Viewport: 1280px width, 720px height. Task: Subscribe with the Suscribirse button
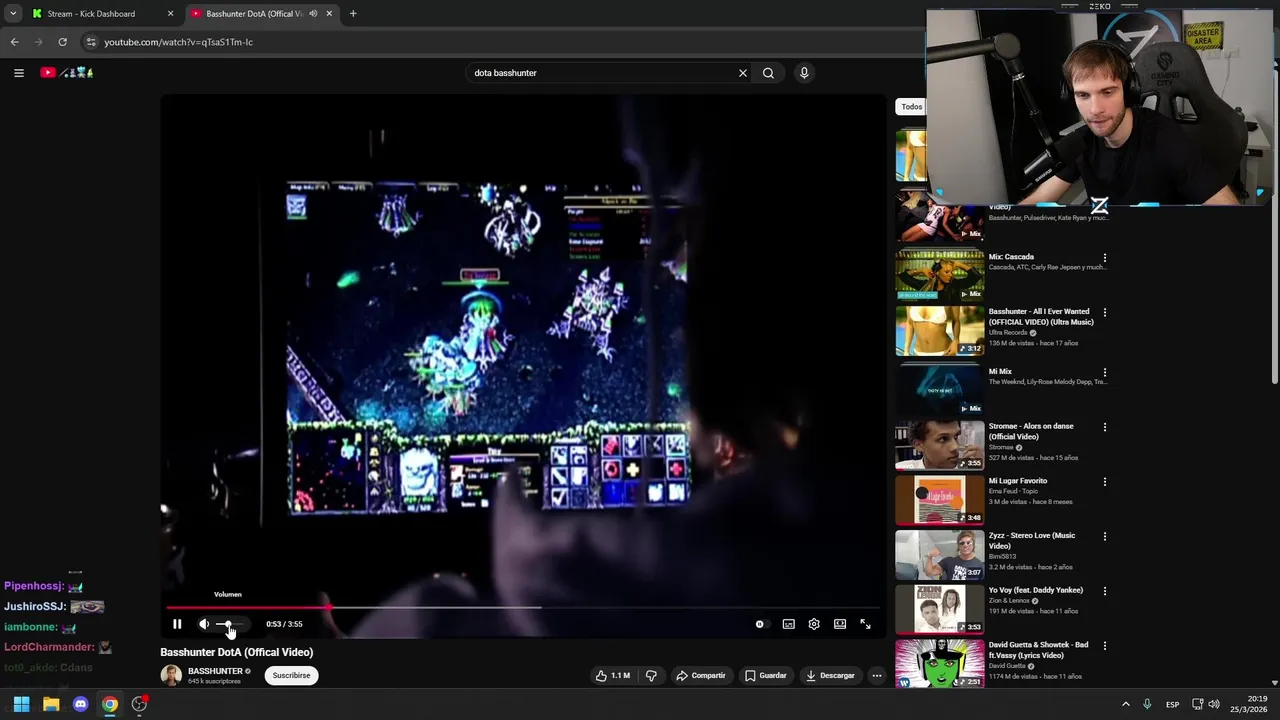[x=291, y=675]
